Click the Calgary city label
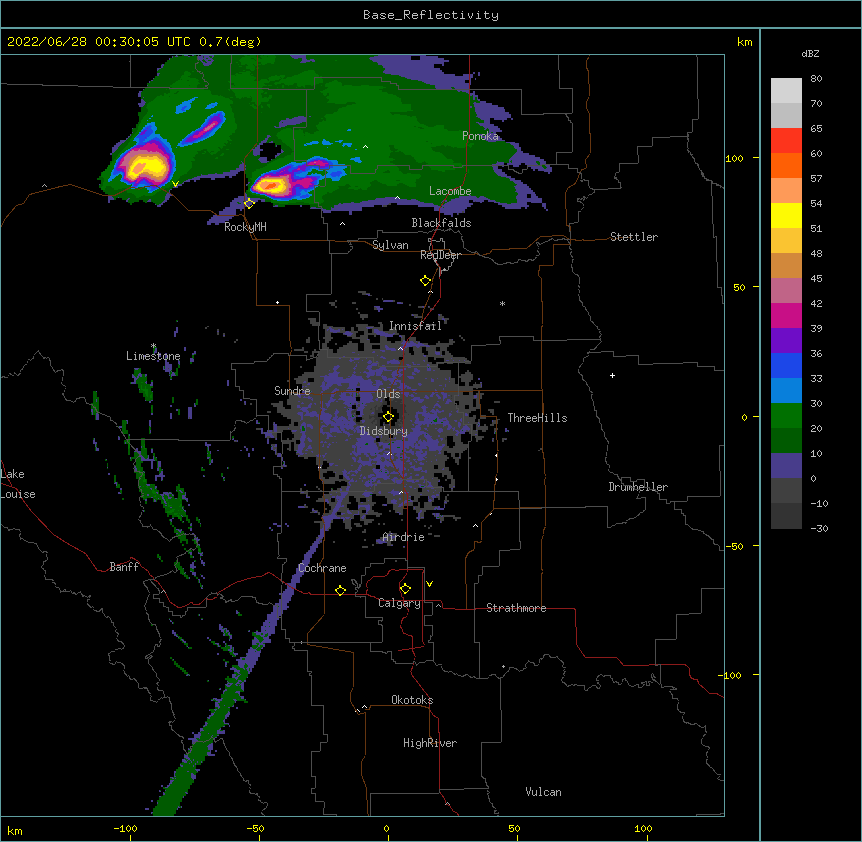 [399, 603]
